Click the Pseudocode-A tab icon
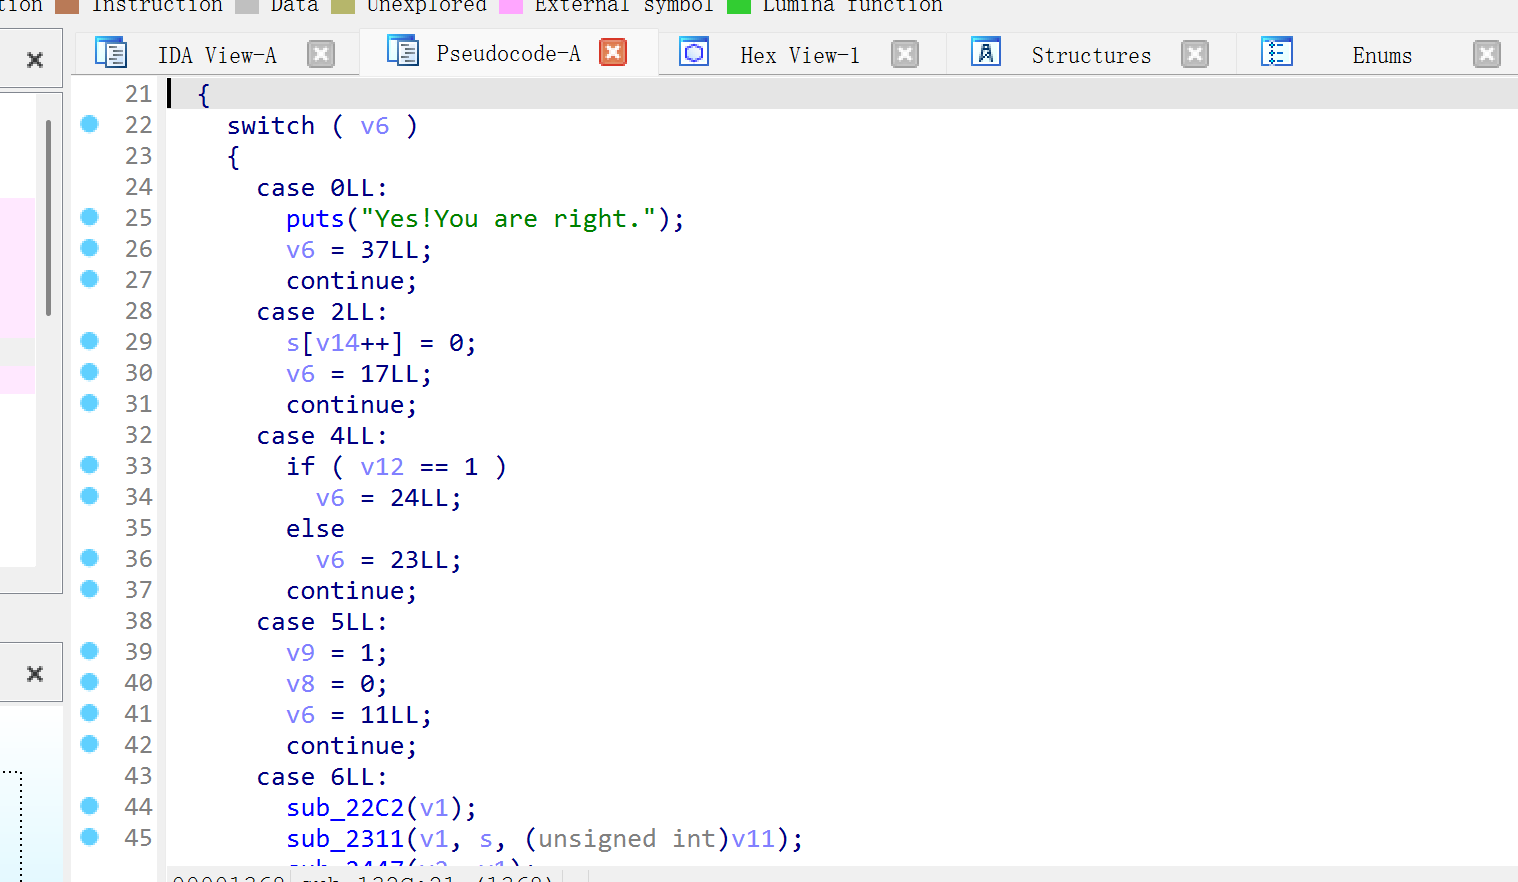The image size is (1518, 882). click(x=402, y=51)
